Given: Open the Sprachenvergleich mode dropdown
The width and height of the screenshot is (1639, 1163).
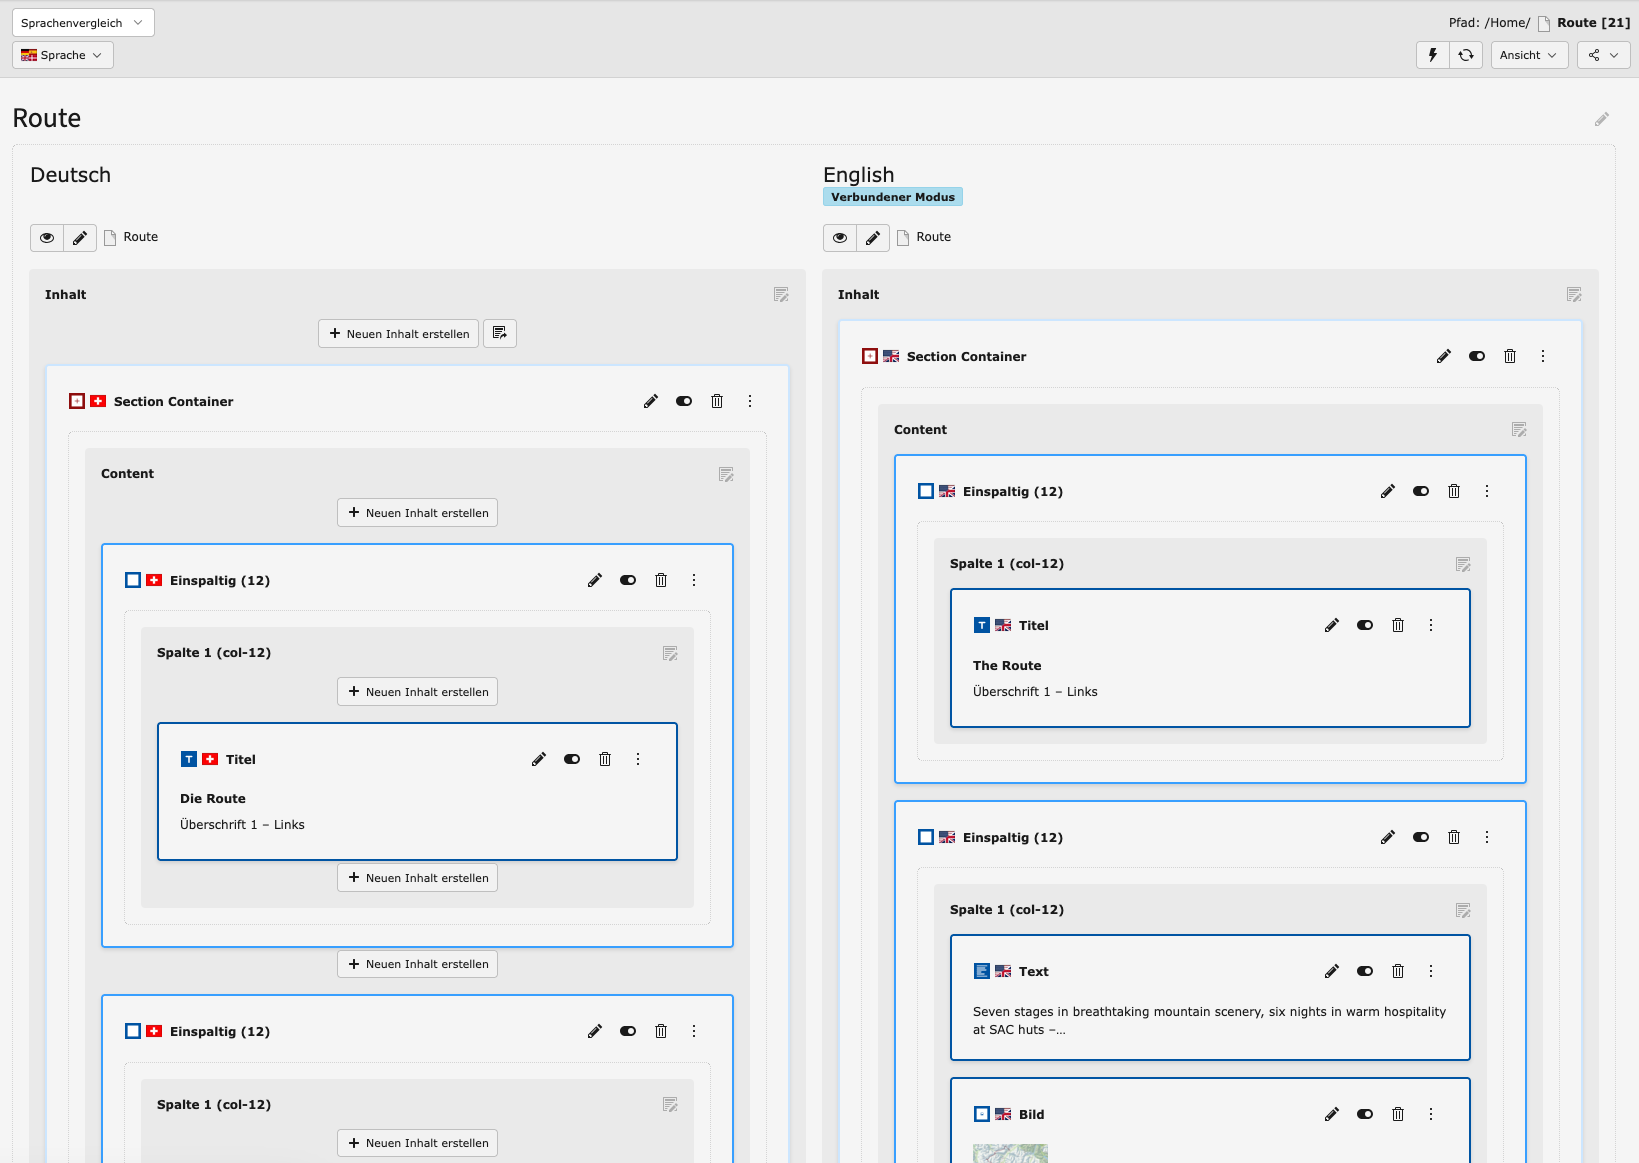Looking at the screenshot, I should [83, 23].
